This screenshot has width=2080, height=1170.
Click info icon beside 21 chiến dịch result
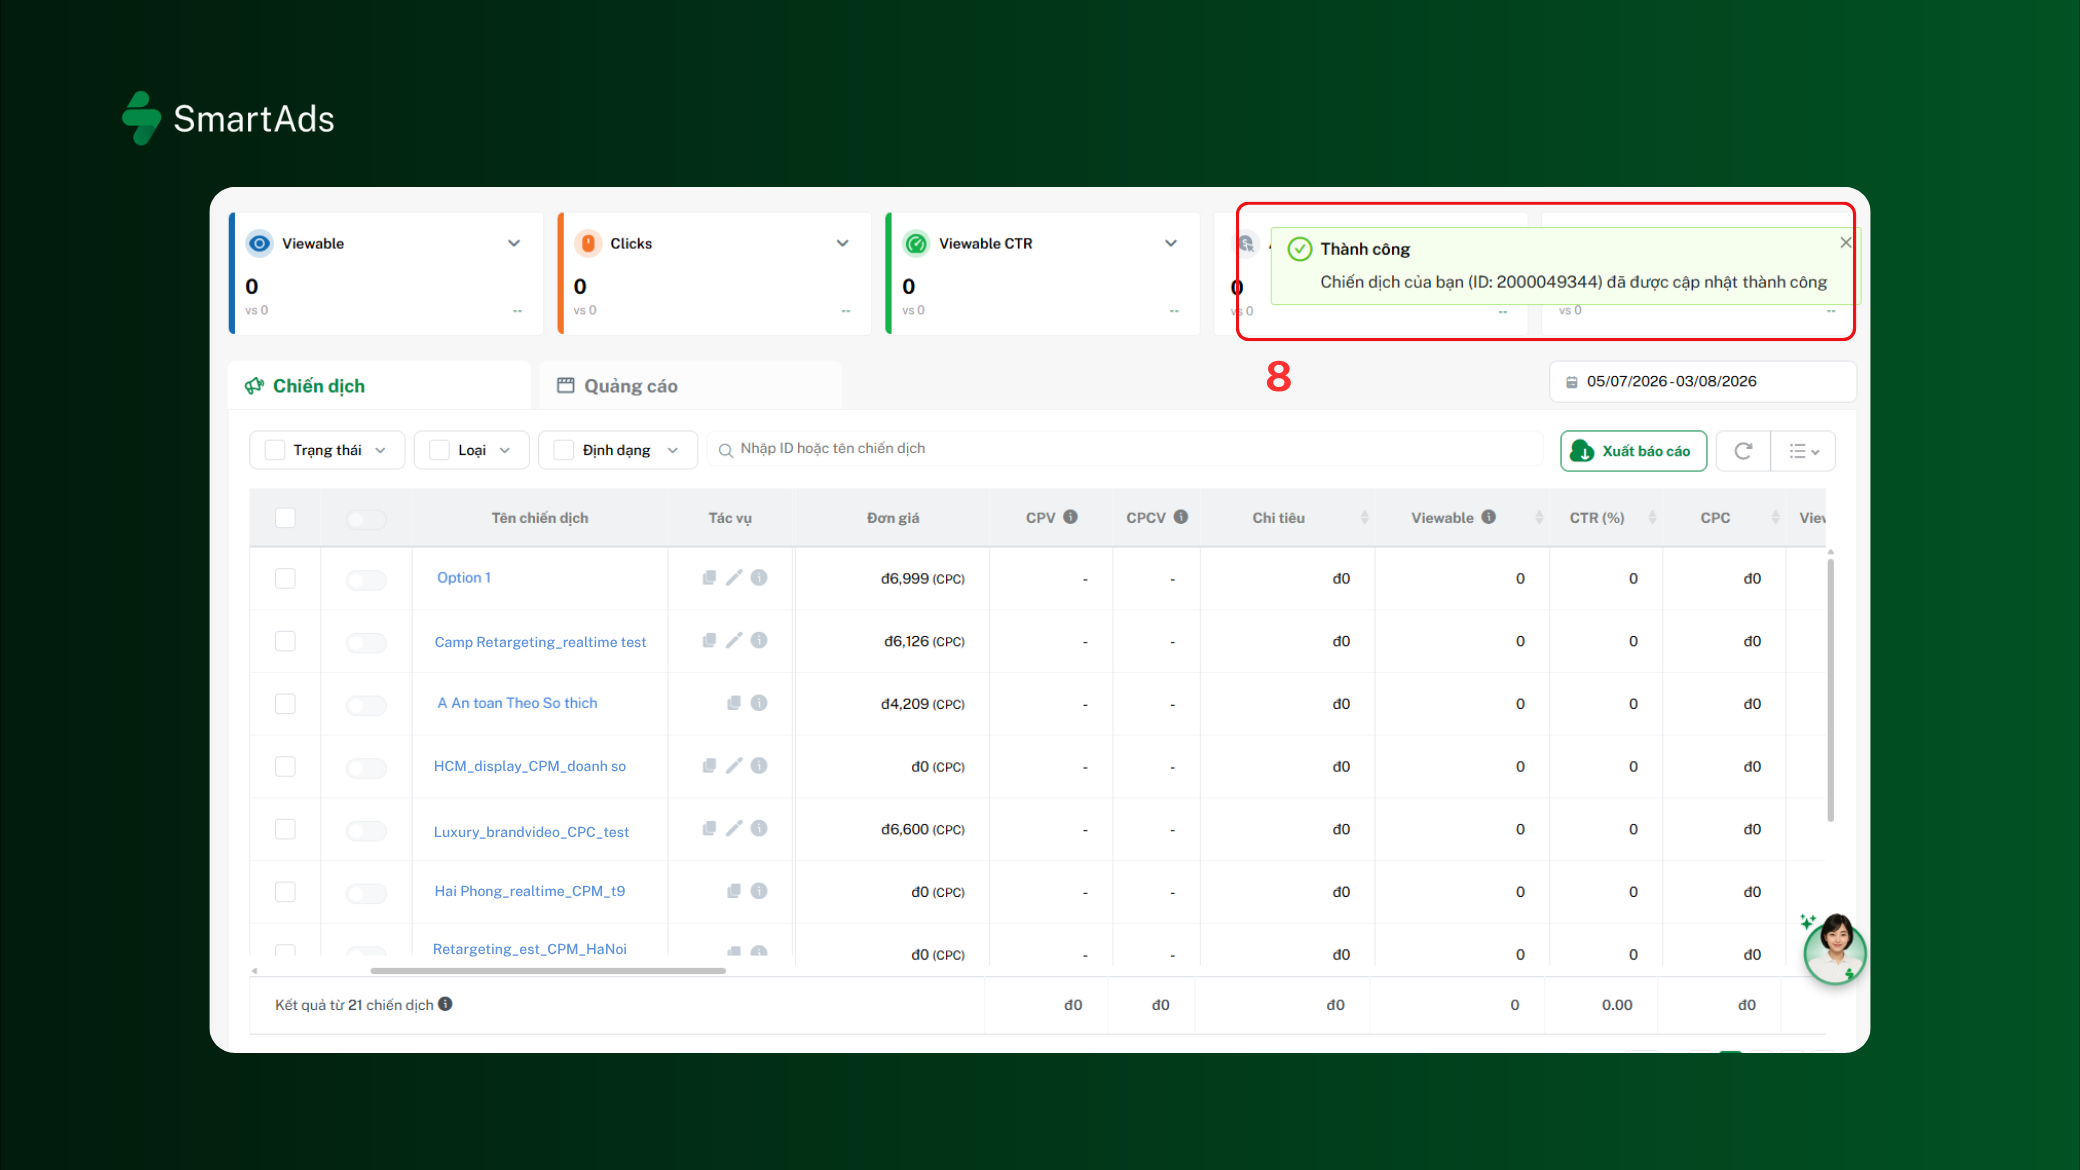click(x=445, y=1004)
